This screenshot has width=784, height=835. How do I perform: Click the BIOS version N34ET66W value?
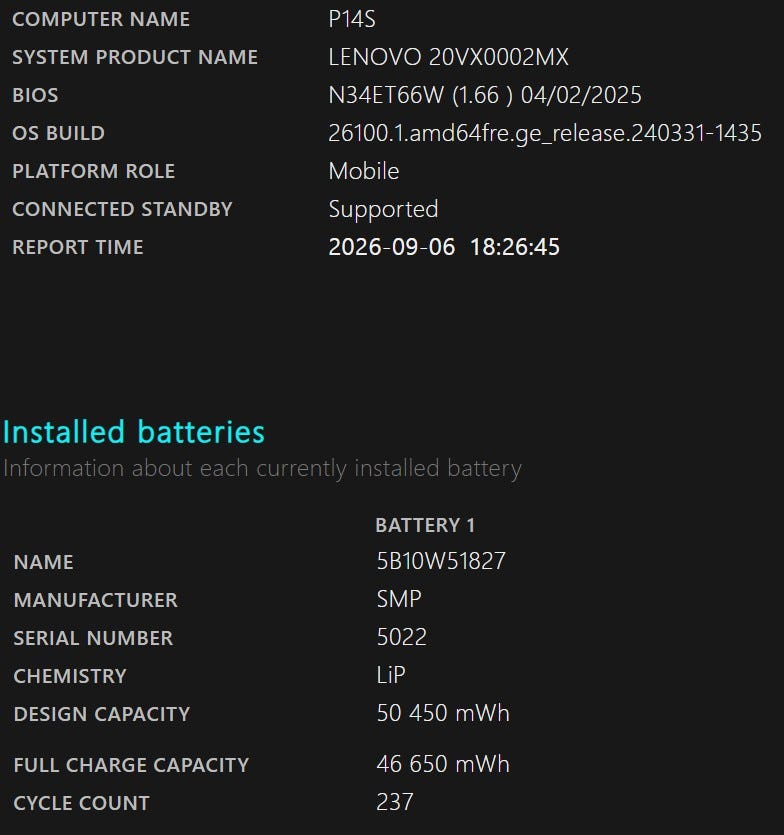coord(485,95)
